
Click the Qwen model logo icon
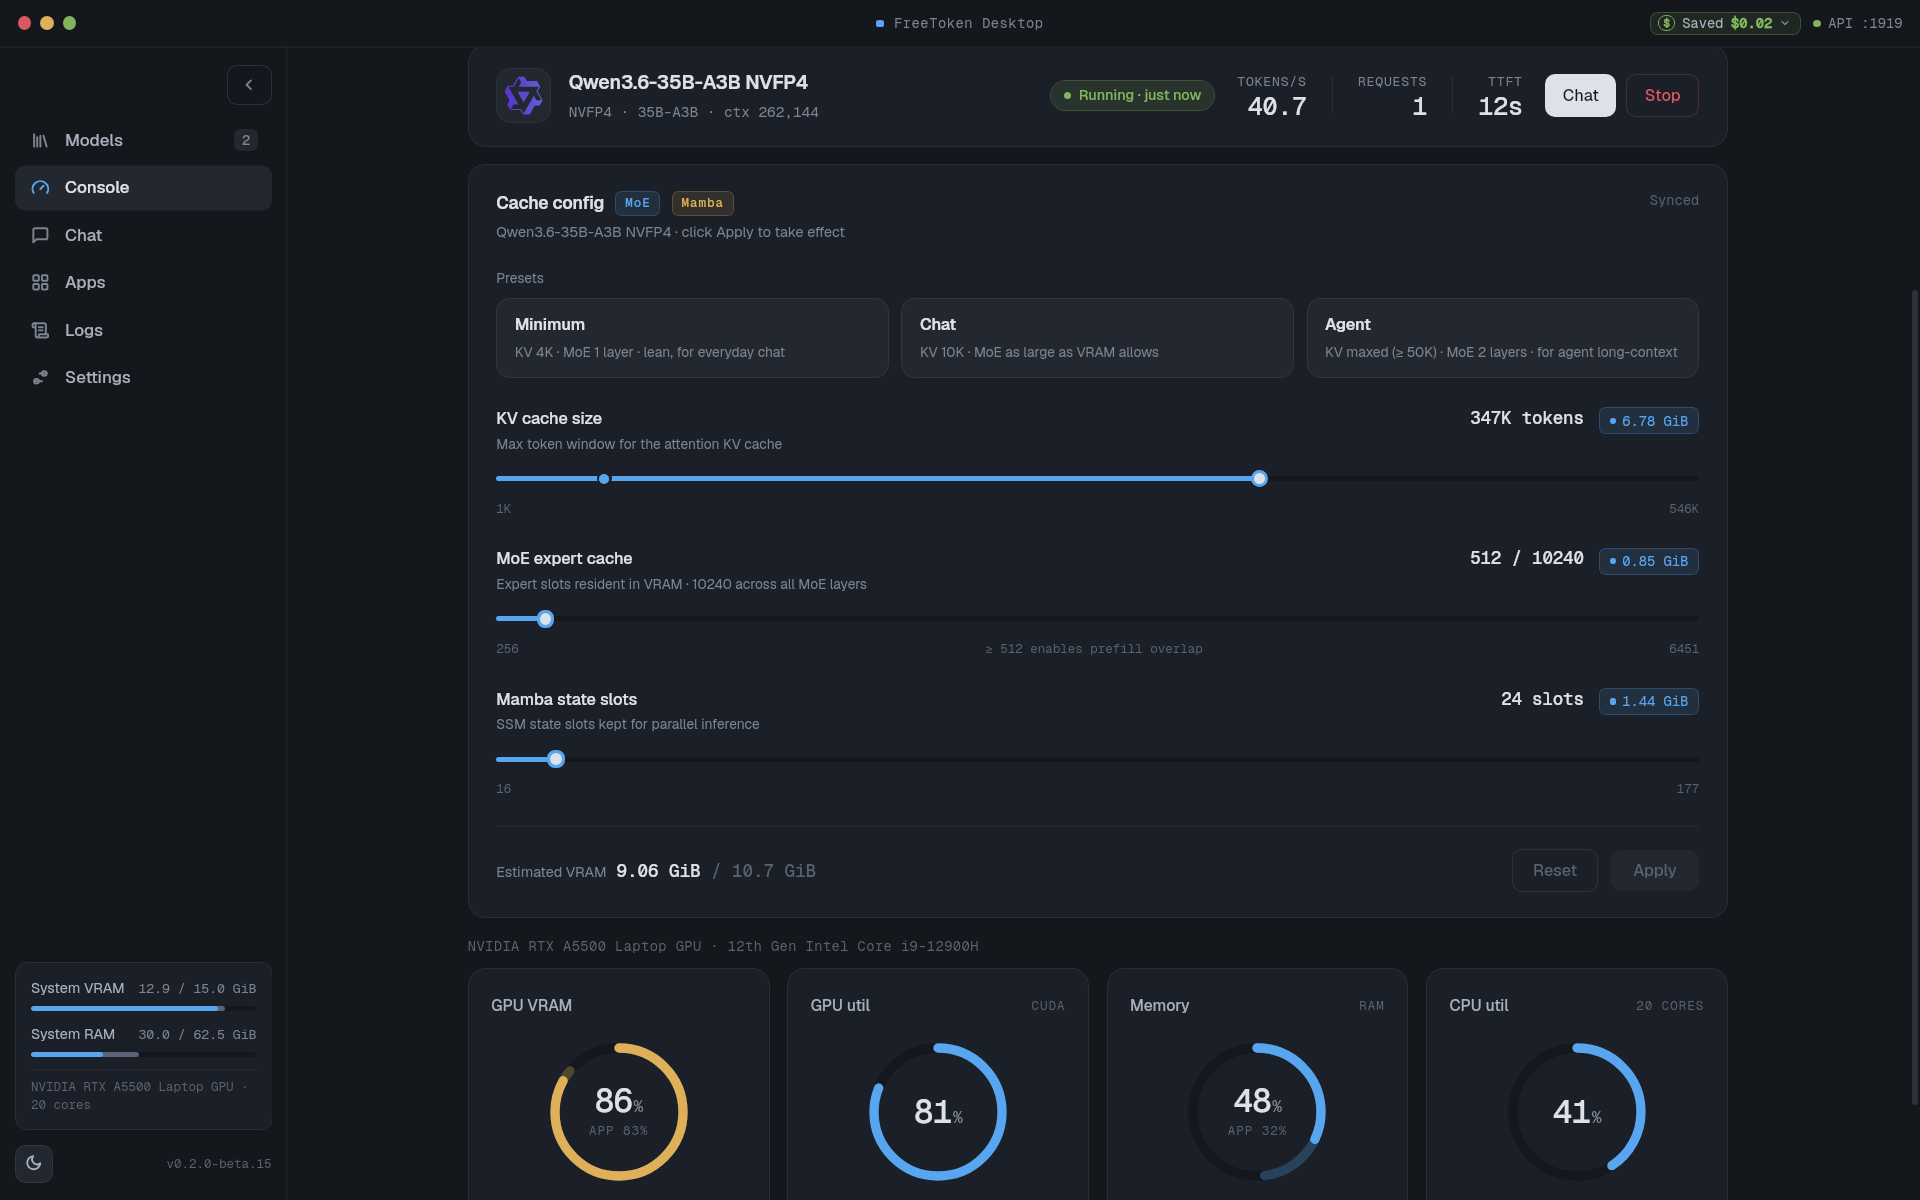[x=523, y=96]
